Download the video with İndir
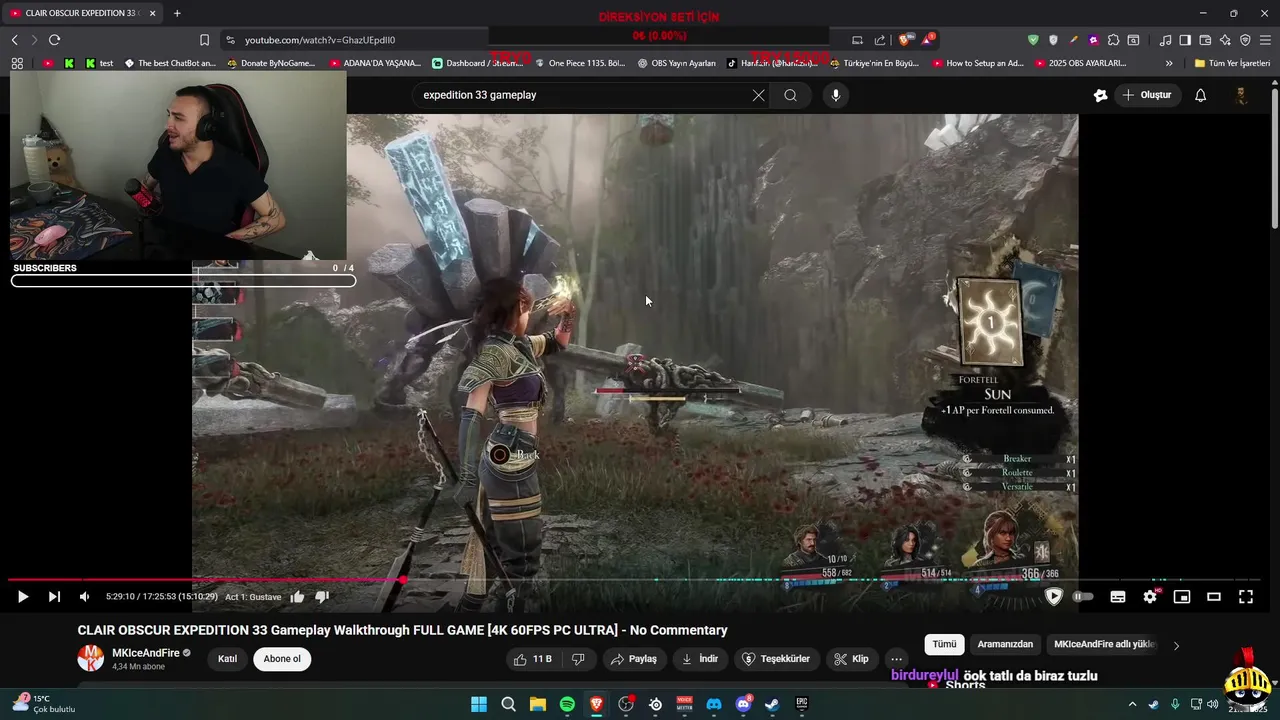Image resolution: width=1280 pixels, height=720 pixels. coord(700,659)
